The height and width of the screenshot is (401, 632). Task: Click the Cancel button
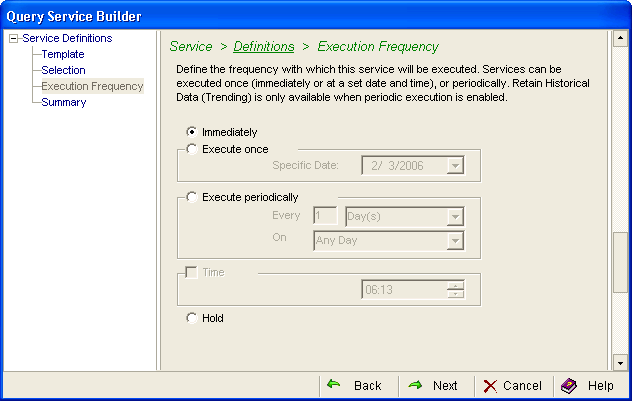513,386
